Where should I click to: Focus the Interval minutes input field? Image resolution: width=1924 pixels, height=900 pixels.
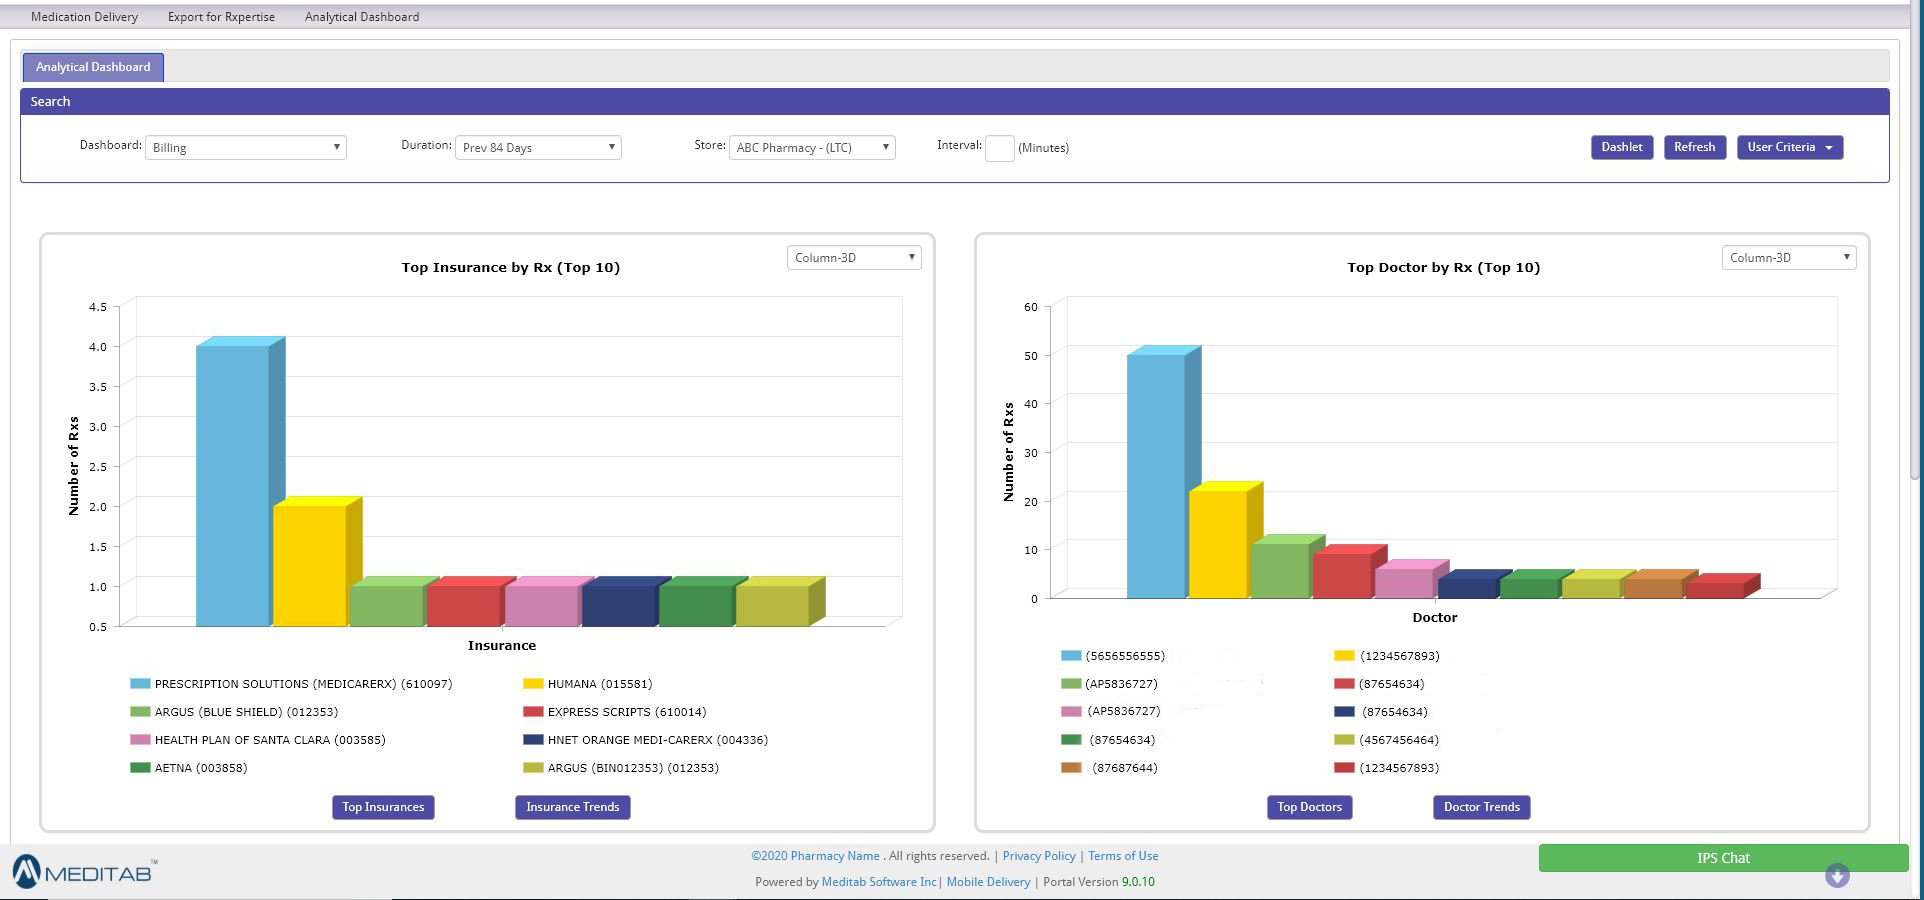[x=1000, y=148]
